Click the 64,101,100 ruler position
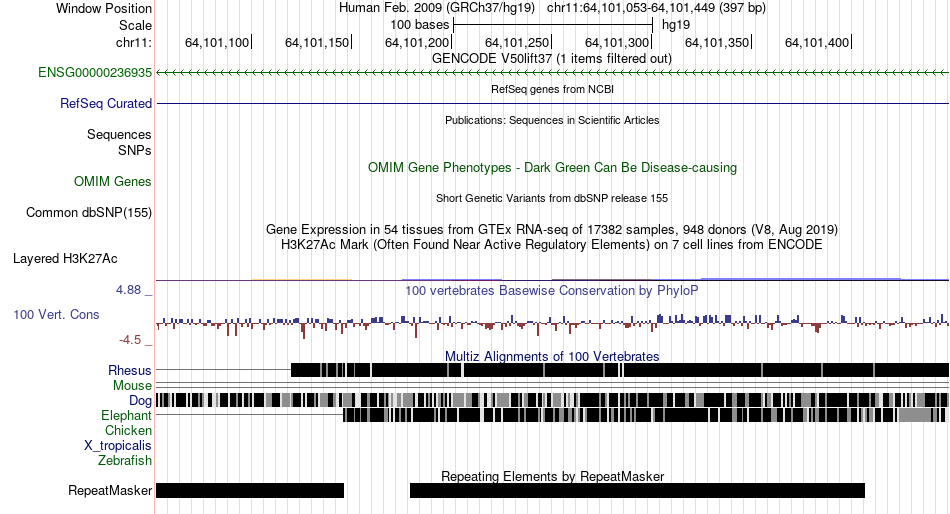Viewport: 950px width, 514px height. point(217,42)
